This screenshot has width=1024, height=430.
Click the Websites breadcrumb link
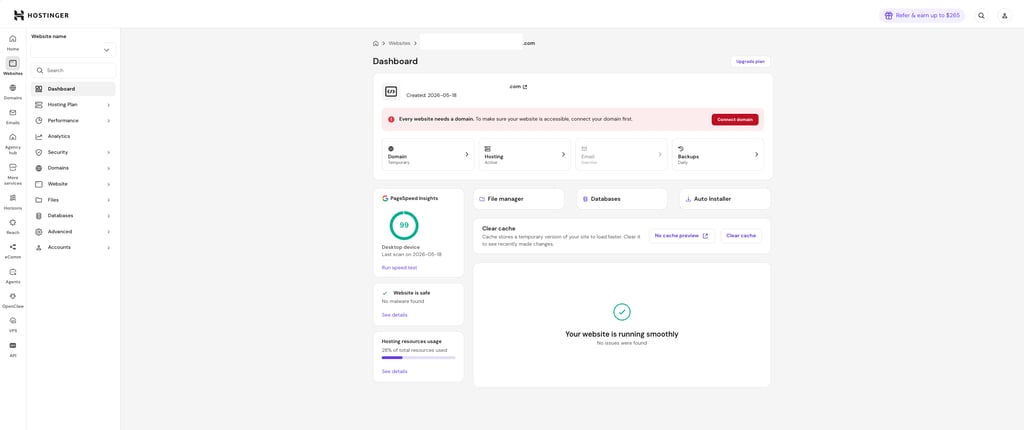tap(399, 43)
